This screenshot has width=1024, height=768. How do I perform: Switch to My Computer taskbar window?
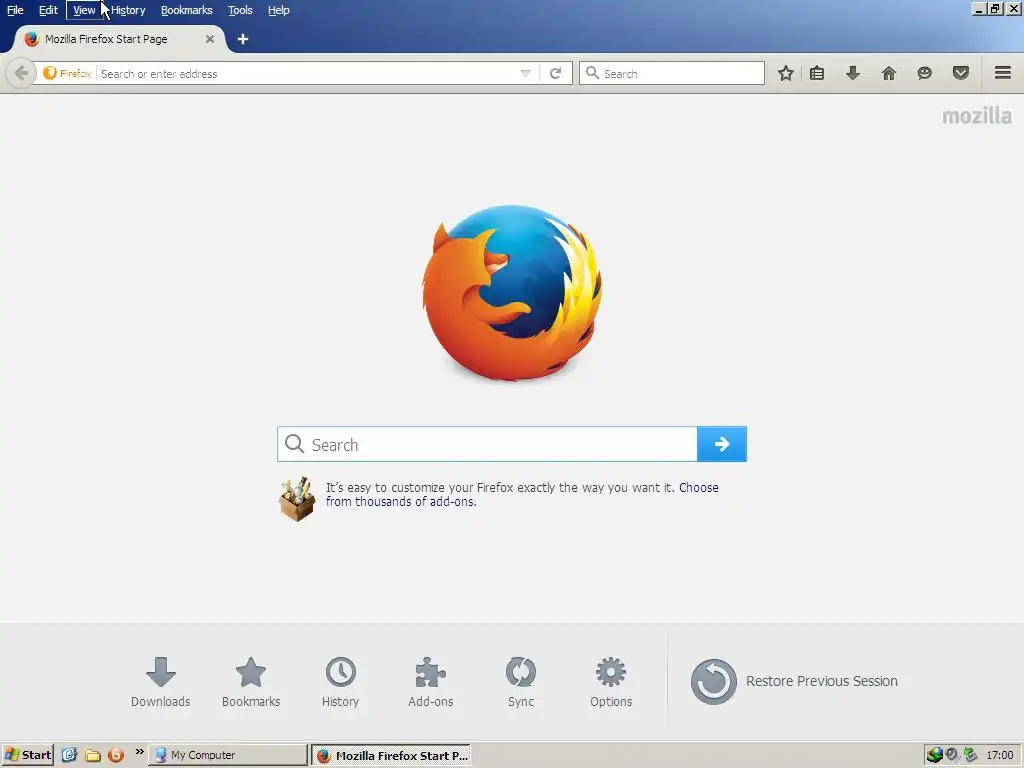coord(229,755)
